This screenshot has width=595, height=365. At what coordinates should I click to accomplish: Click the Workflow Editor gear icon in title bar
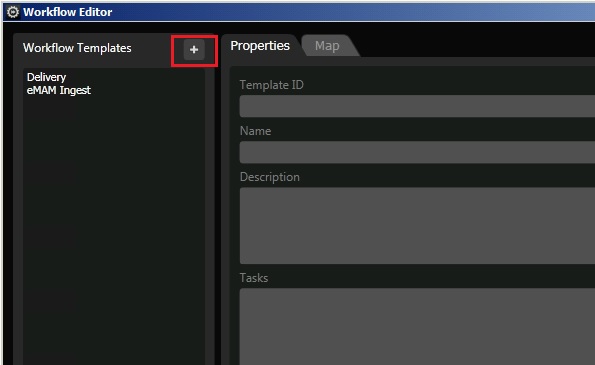click(x=13, y=12)
